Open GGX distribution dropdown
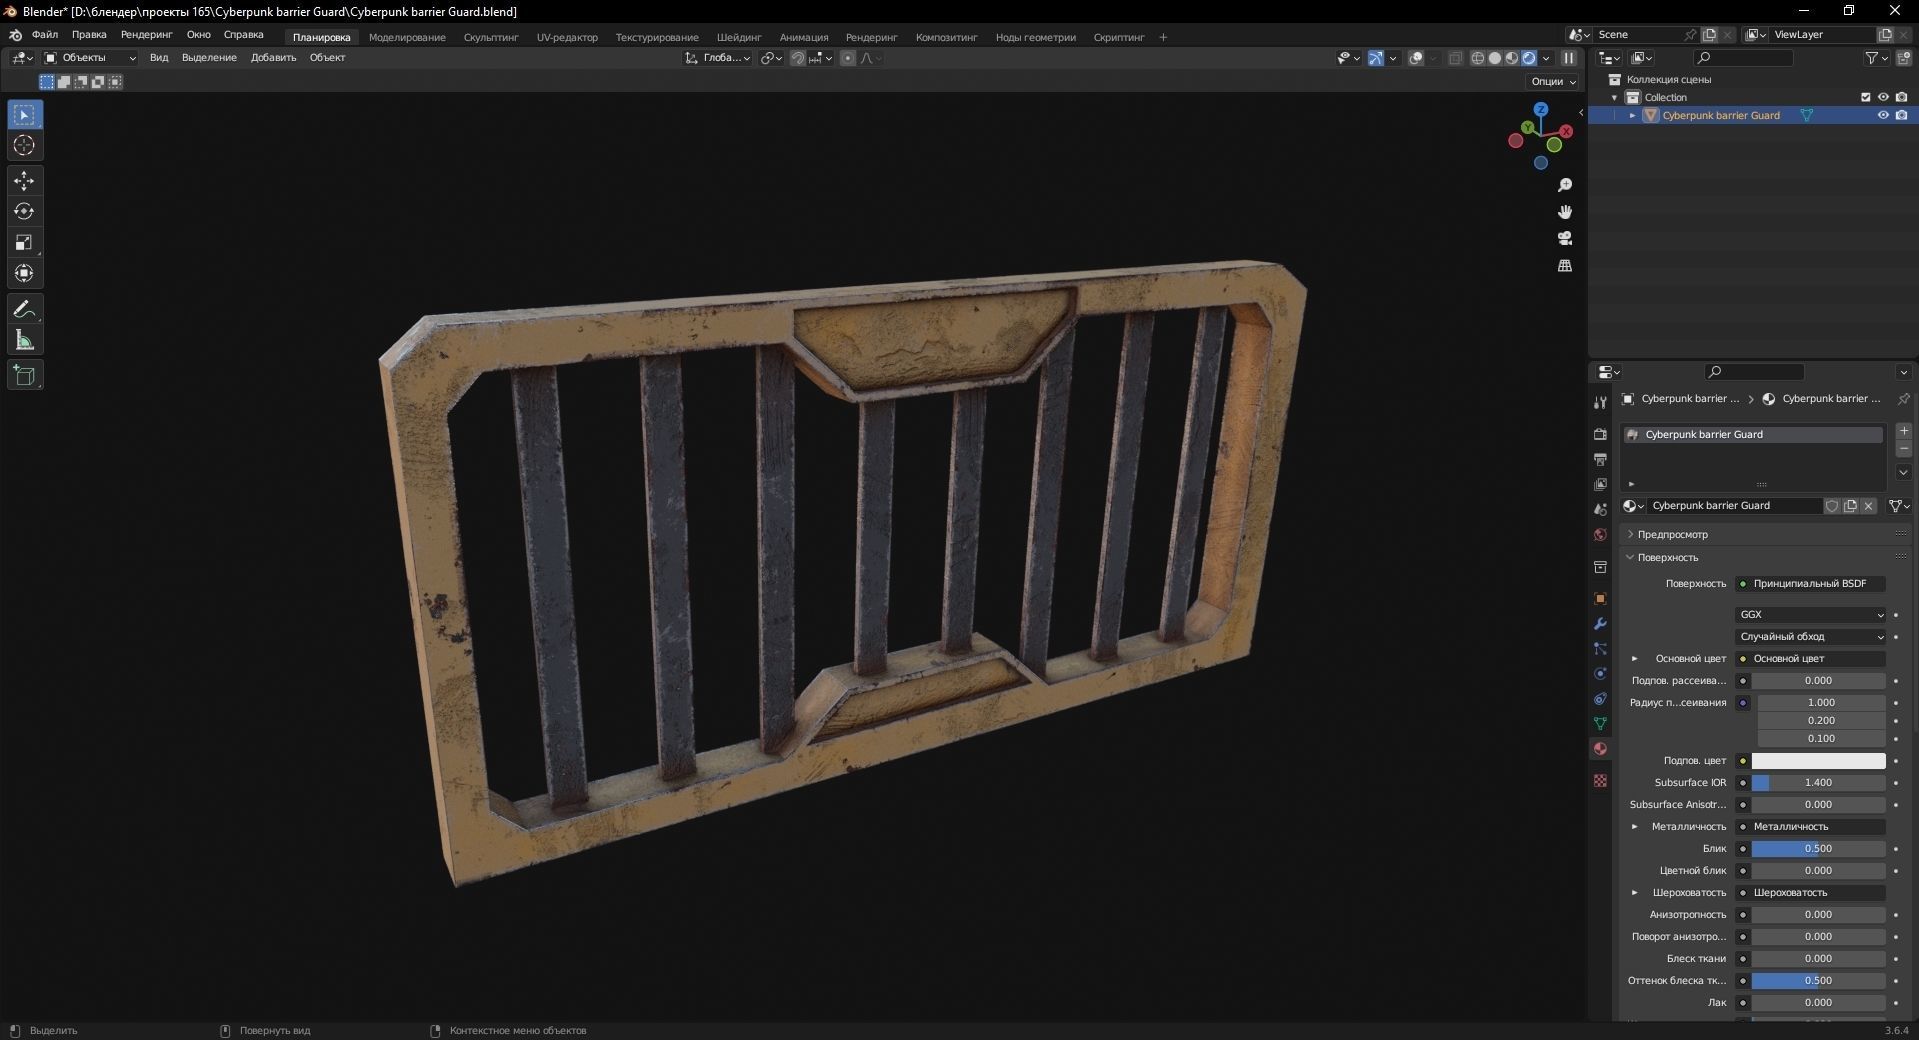1919x1040 pixels. [x=1811, y=615]
